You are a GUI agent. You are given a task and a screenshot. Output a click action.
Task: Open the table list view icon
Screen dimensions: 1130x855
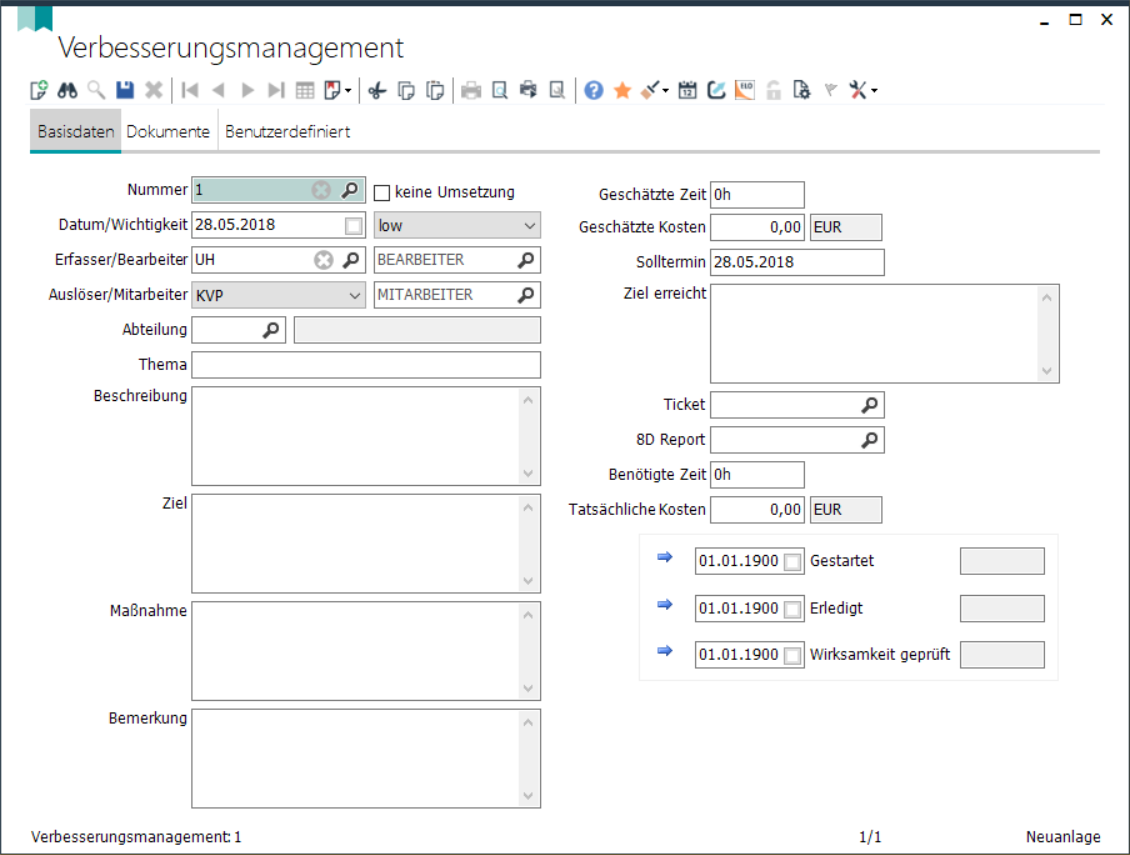tap(305, 90)
